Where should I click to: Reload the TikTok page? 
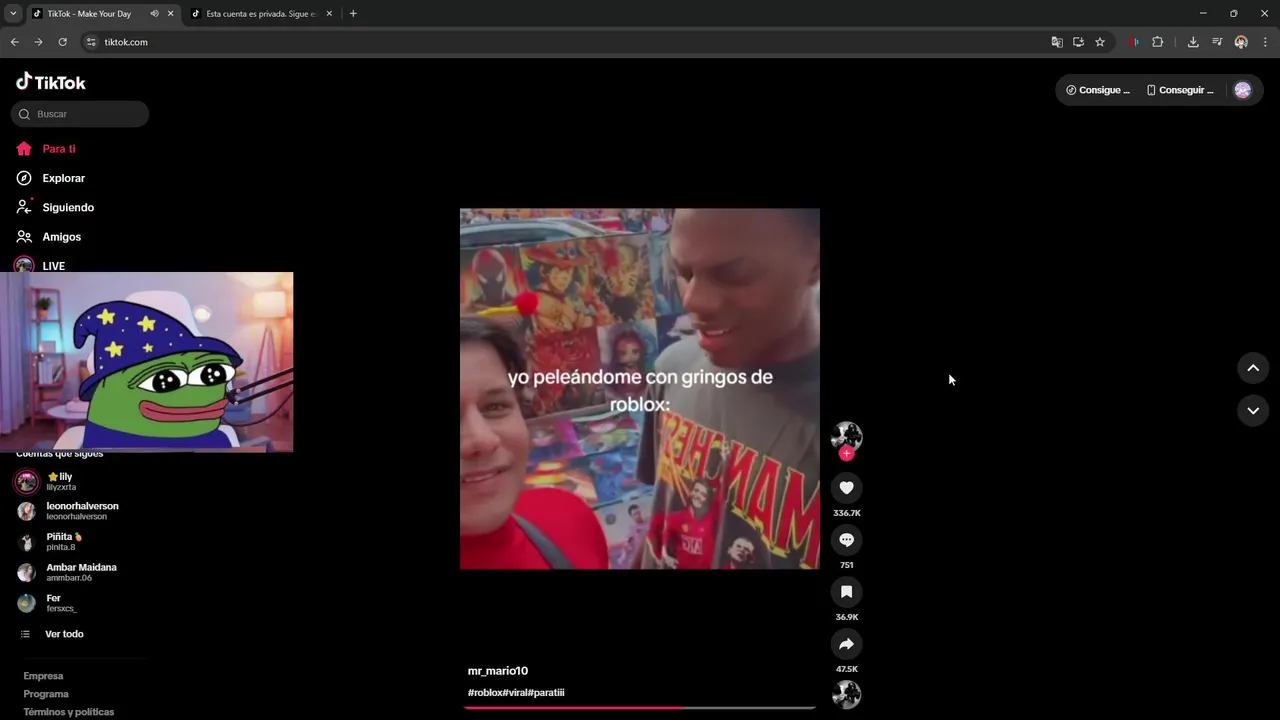(x=62, y=42)
